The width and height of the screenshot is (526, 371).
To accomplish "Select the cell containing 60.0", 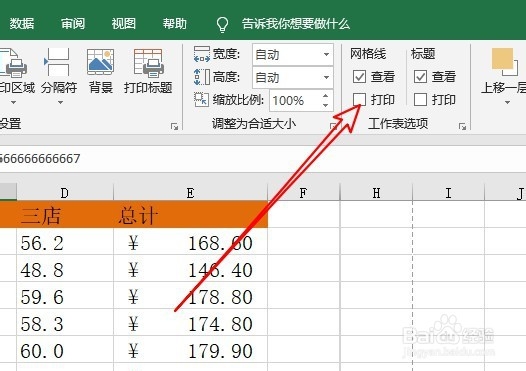I will pyautogui.click(x=65, y=350).
